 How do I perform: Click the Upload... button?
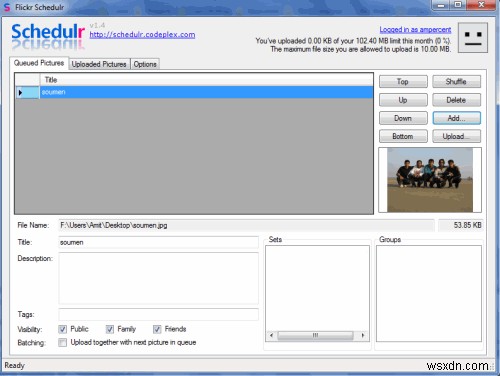(x=456, y=136)
